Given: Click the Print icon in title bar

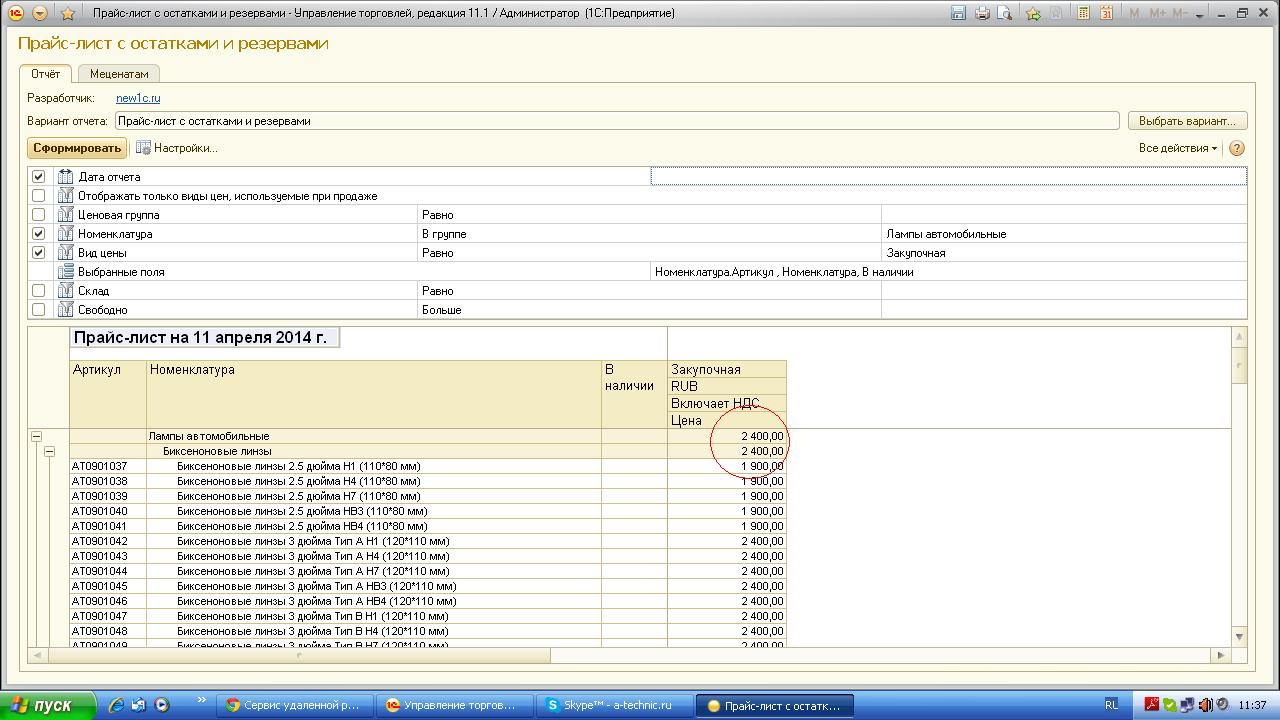Looking at the screenshot, I should (x=982, y=14).
